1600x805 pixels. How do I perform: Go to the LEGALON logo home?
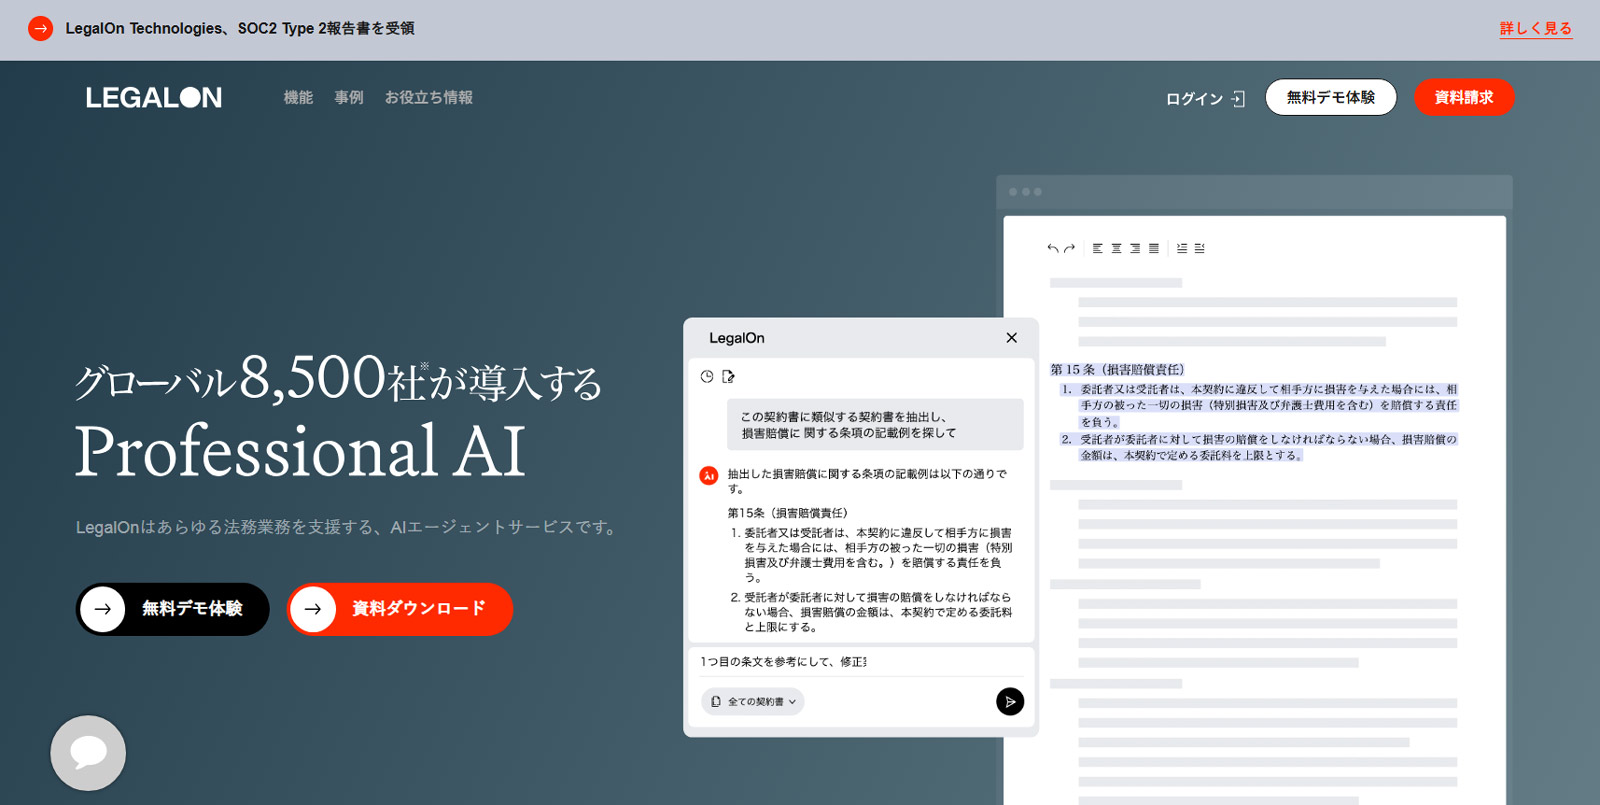(x=154, y=97)
